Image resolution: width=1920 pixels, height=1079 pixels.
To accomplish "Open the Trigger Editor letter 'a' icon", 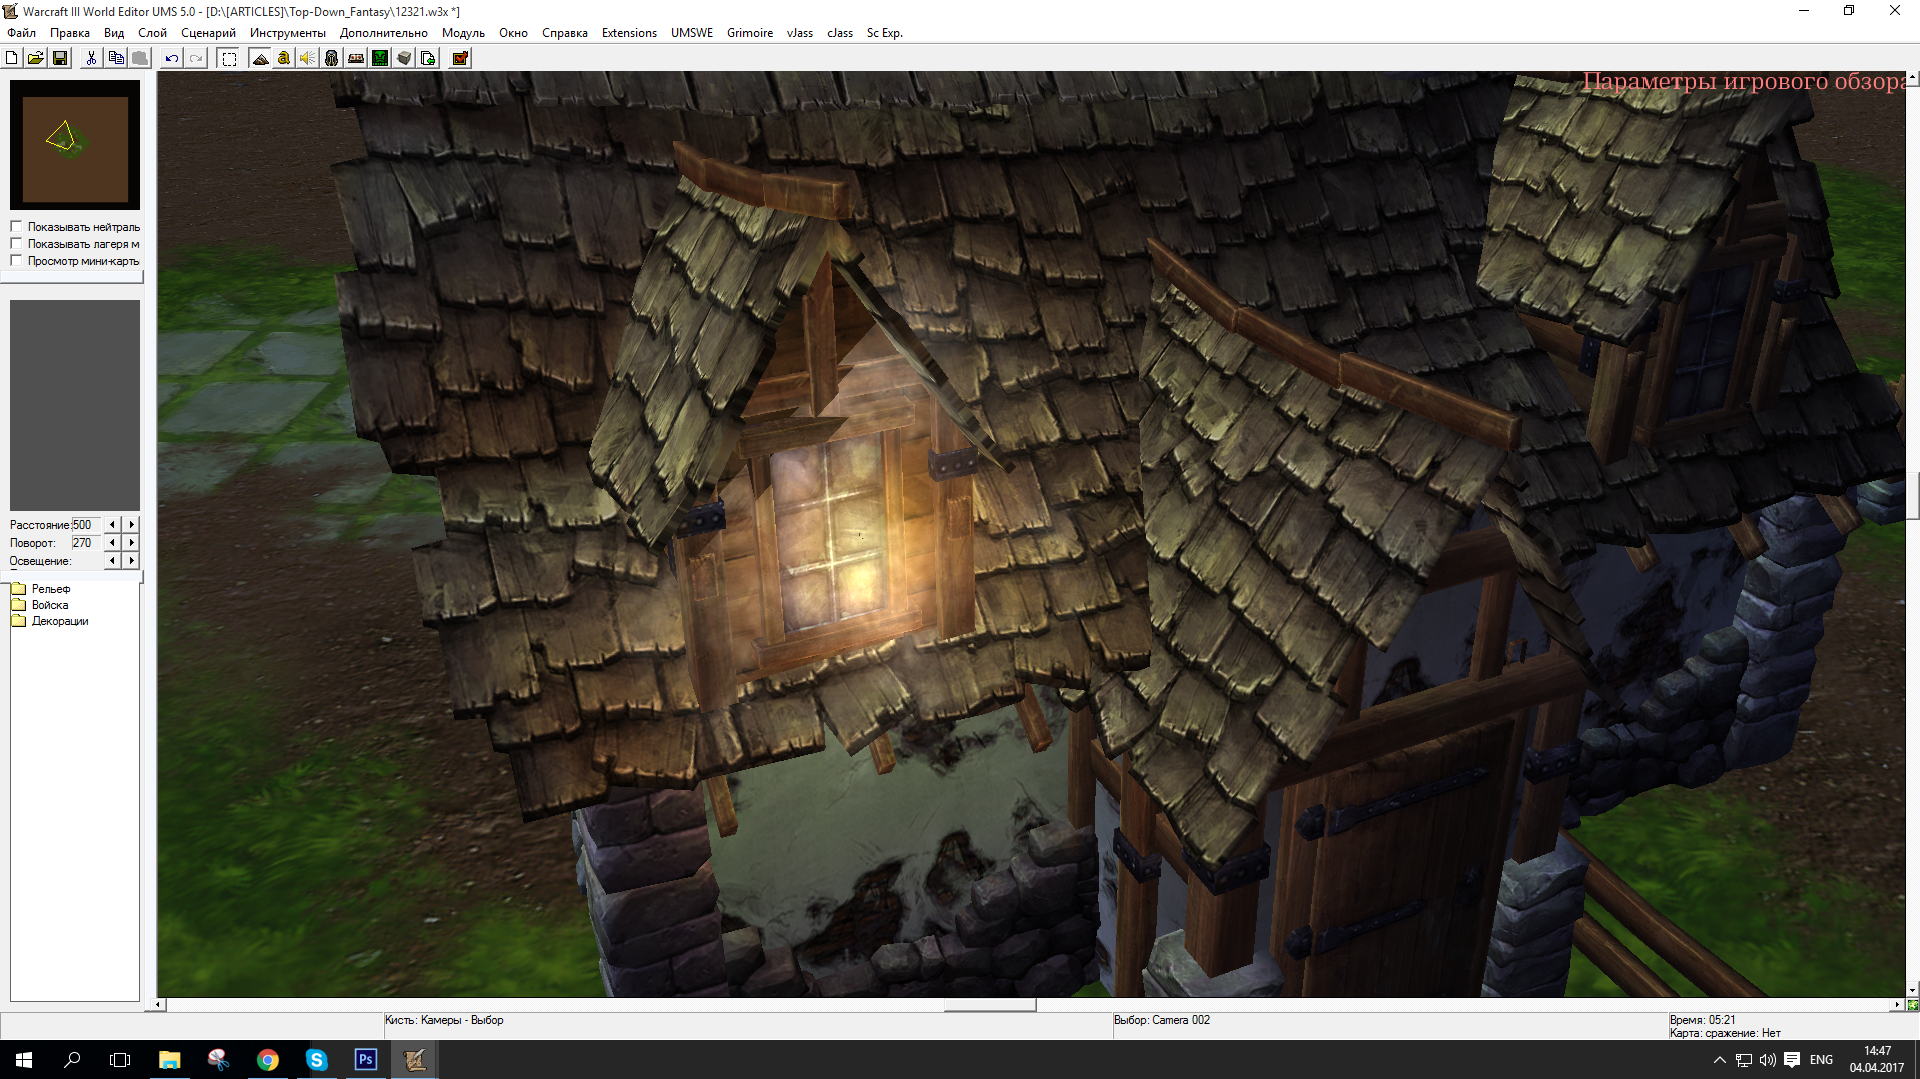I will 284,58.
